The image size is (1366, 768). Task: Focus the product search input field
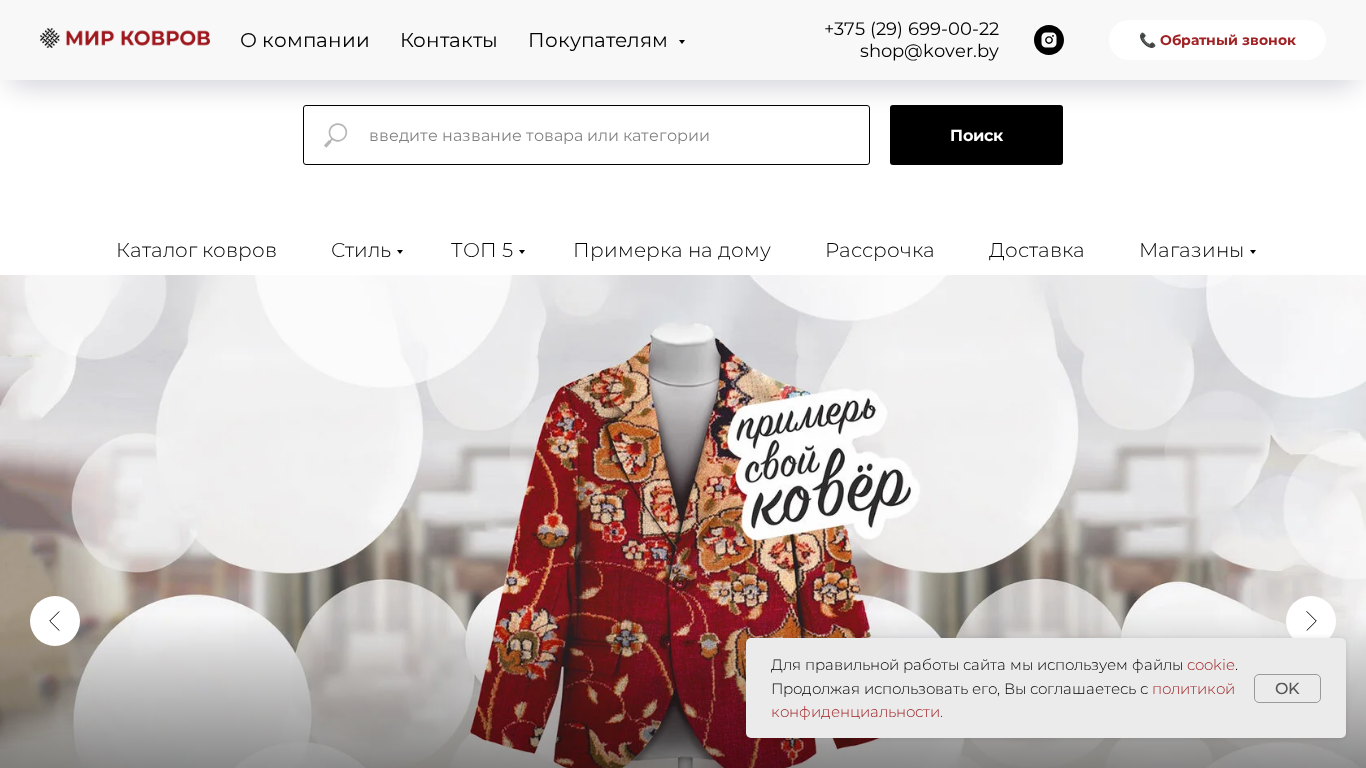pos(586,135)
